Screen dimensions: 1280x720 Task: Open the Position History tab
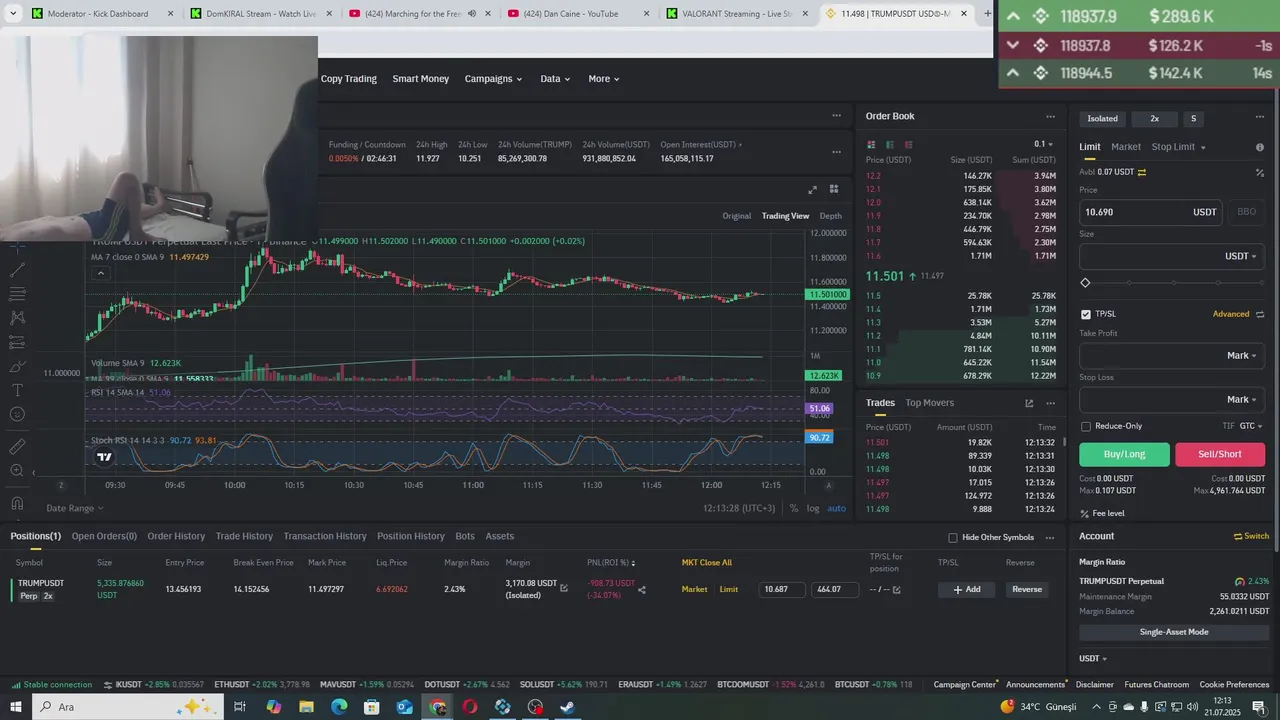(x=411, y=536)
